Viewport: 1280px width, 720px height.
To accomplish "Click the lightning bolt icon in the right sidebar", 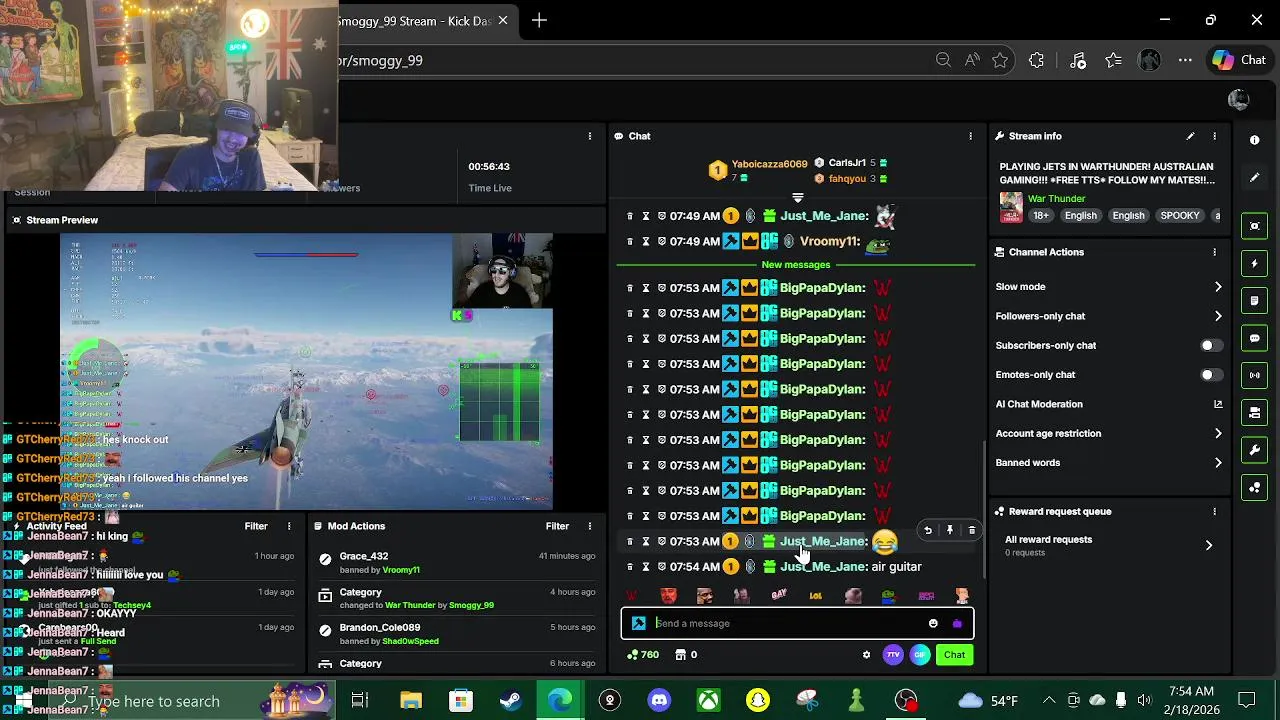I will tap(1255, 264).
